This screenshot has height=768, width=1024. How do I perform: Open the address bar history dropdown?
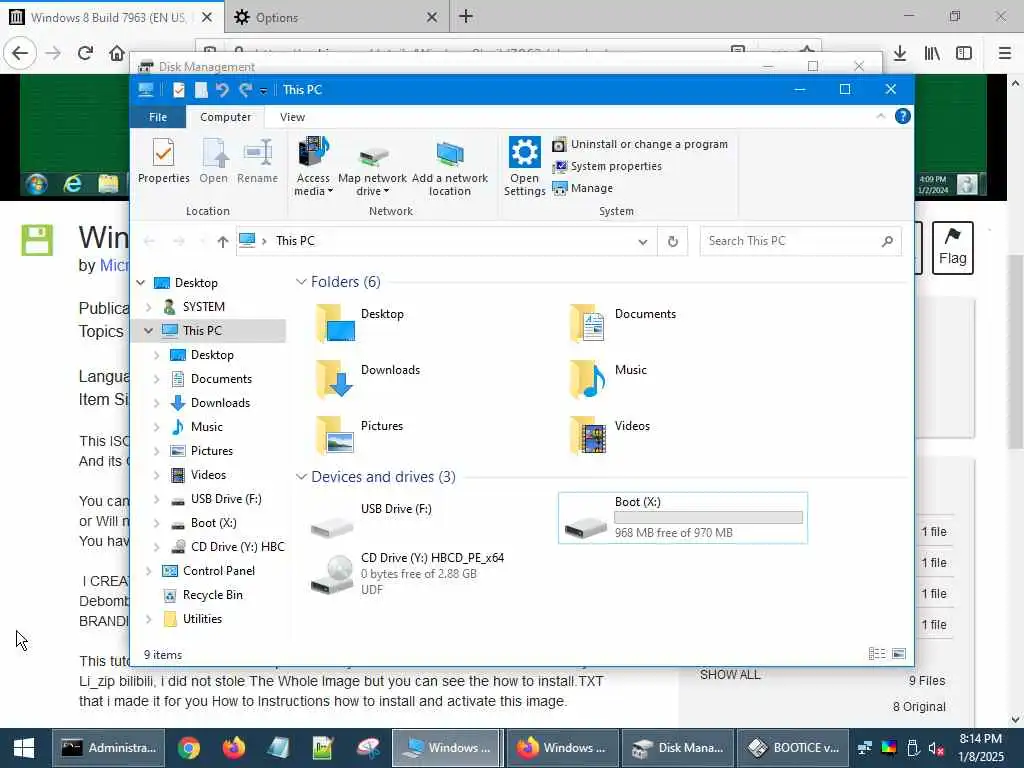643,242
